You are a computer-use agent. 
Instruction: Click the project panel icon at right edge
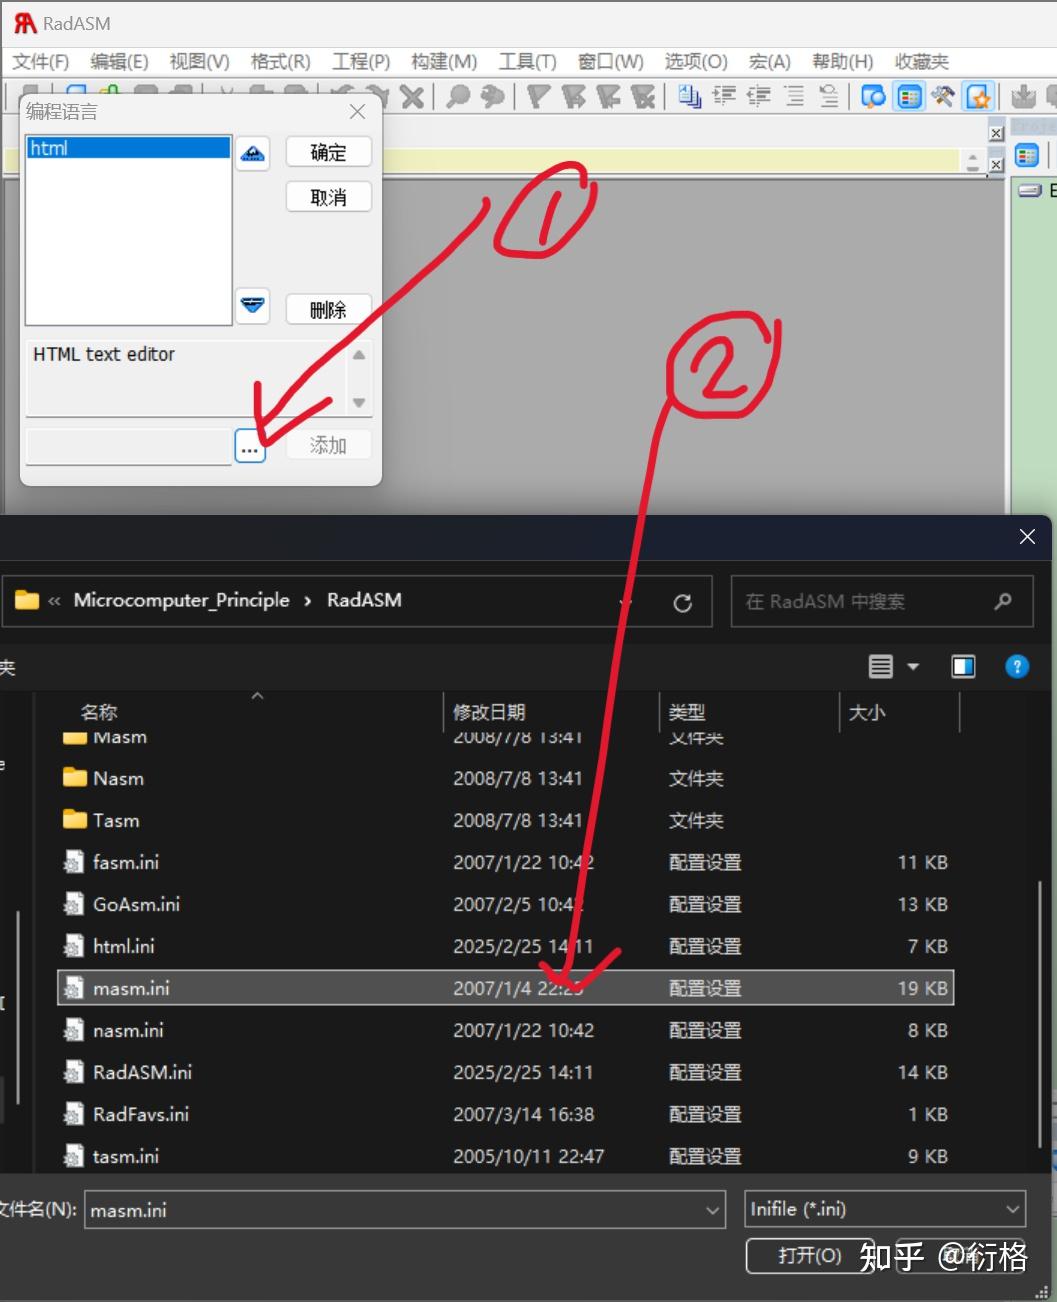pyautogui.click(x=1027, y=155)
